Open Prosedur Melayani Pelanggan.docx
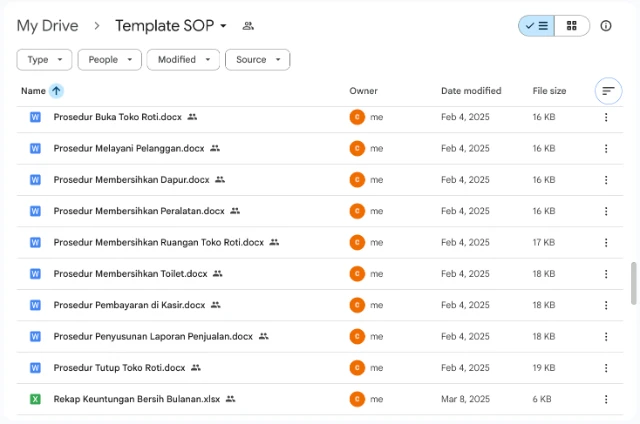 (128, 148)
